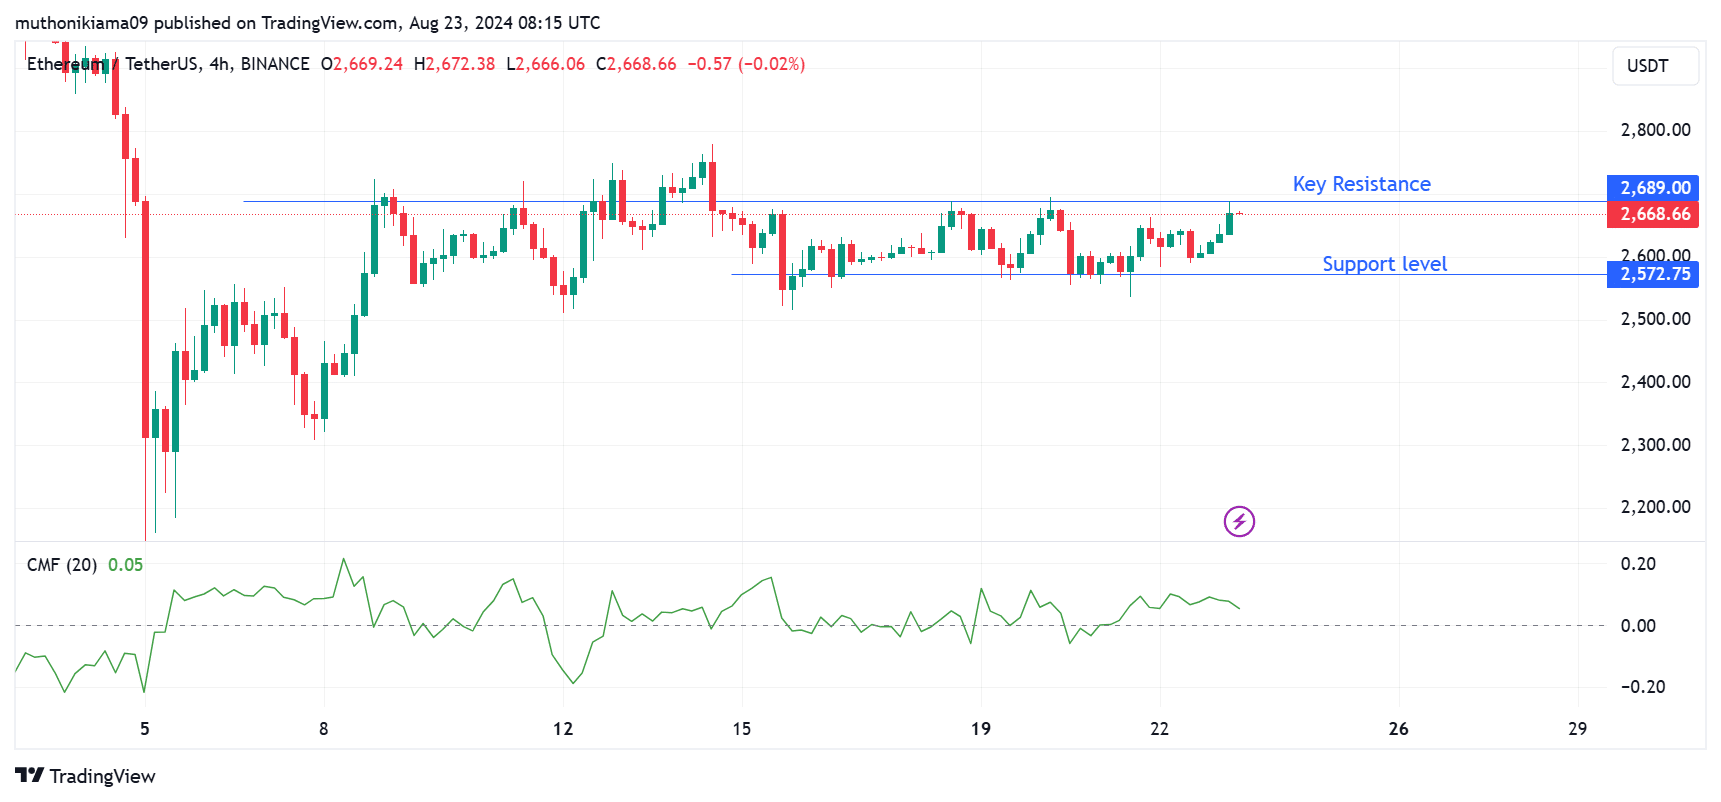Click the red 2,668.66 current price tag

click(x=1654, y=214)
